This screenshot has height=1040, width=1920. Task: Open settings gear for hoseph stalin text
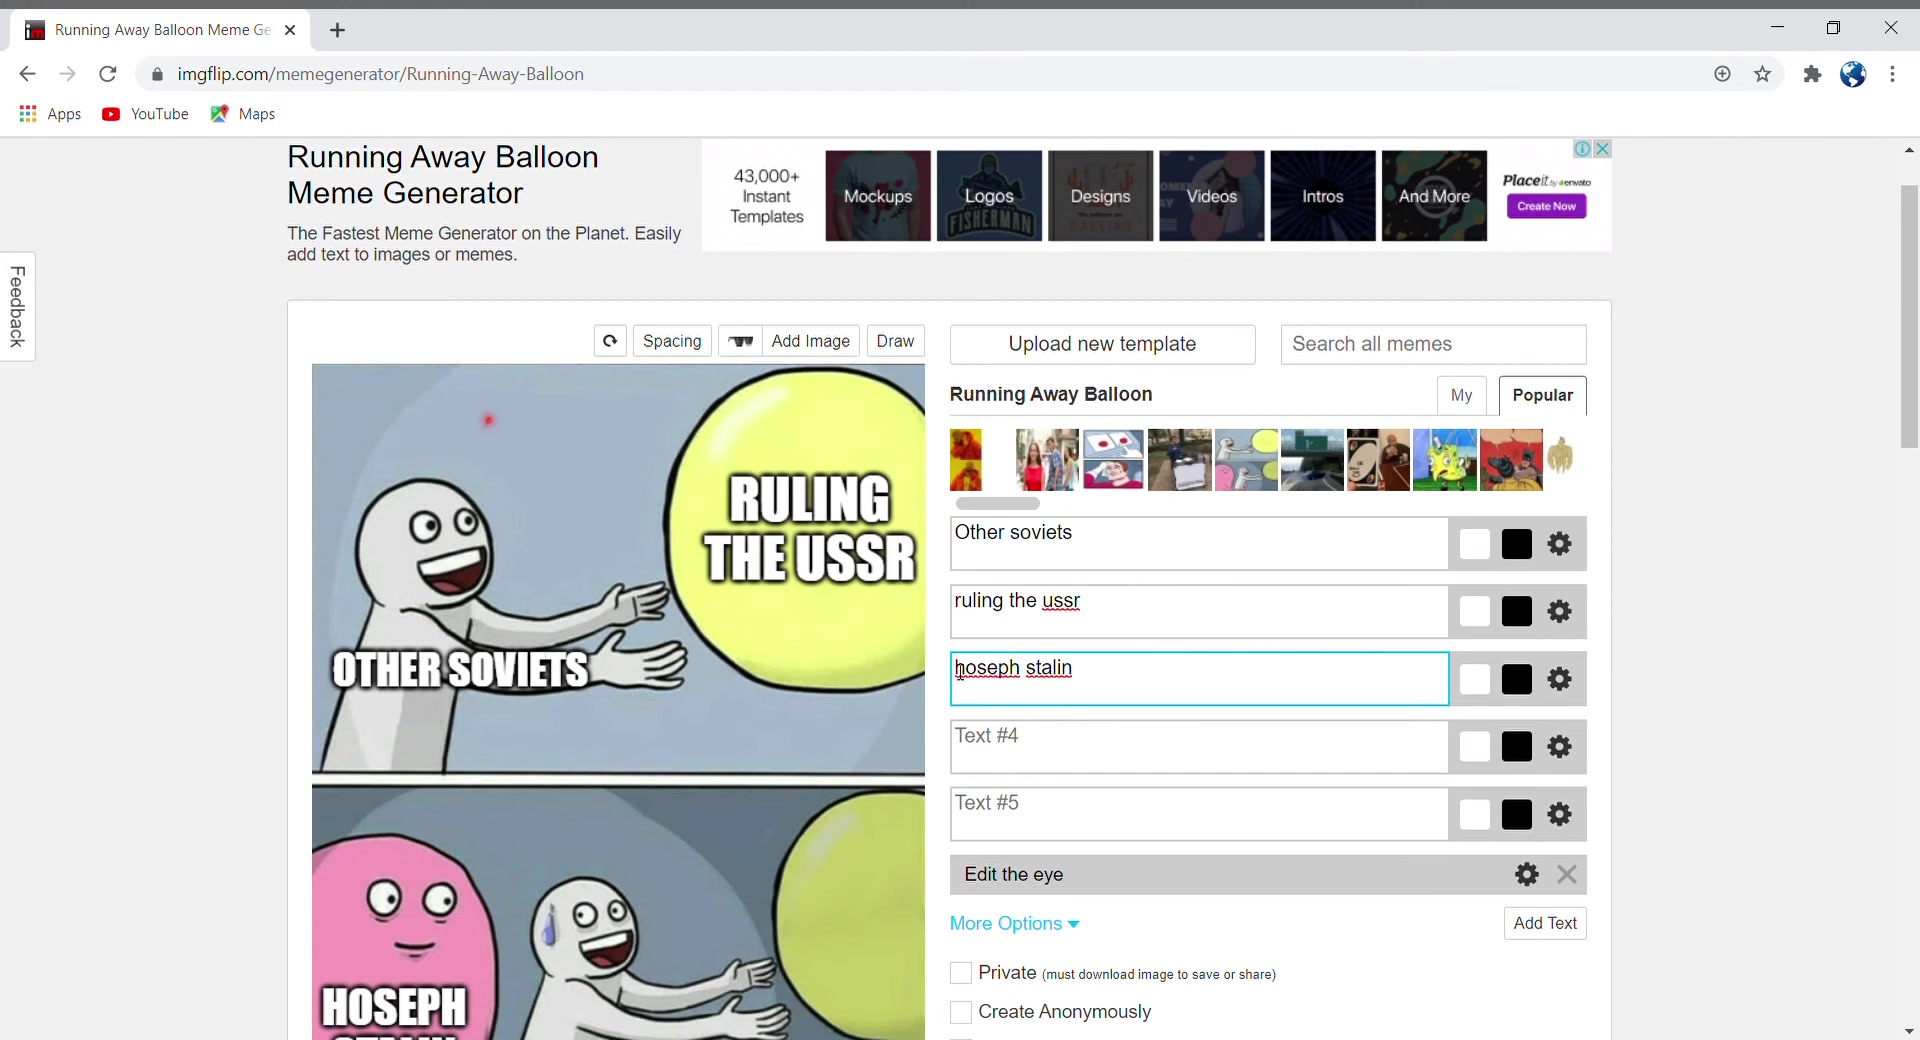pyautogui.click(x=1559, y=679)
